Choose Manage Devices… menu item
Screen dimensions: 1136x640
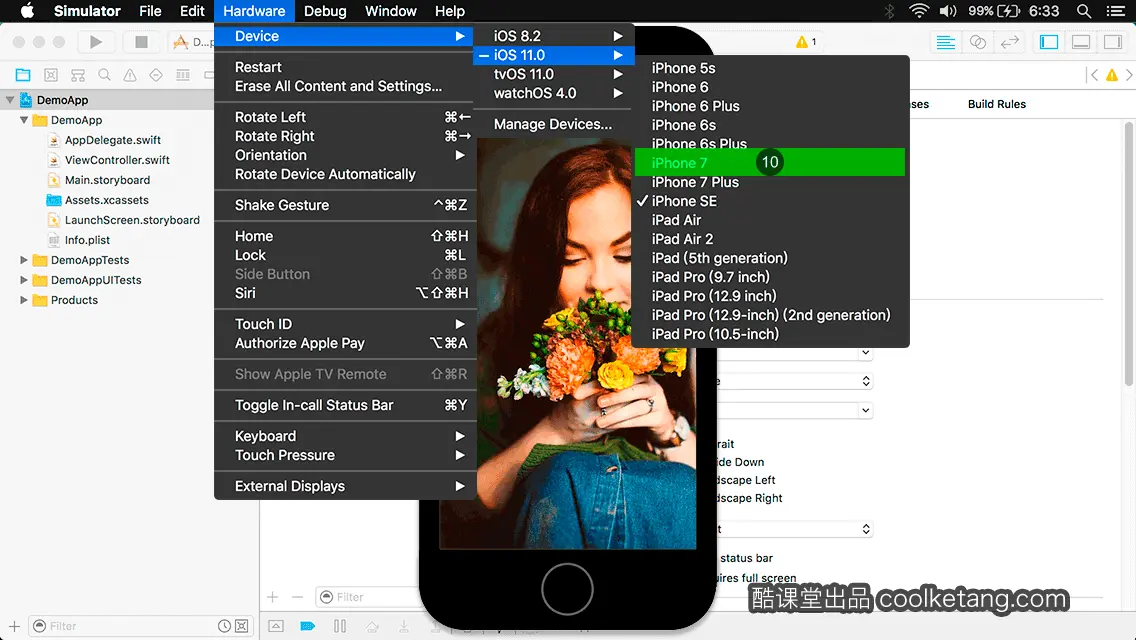tap(554, 124)
